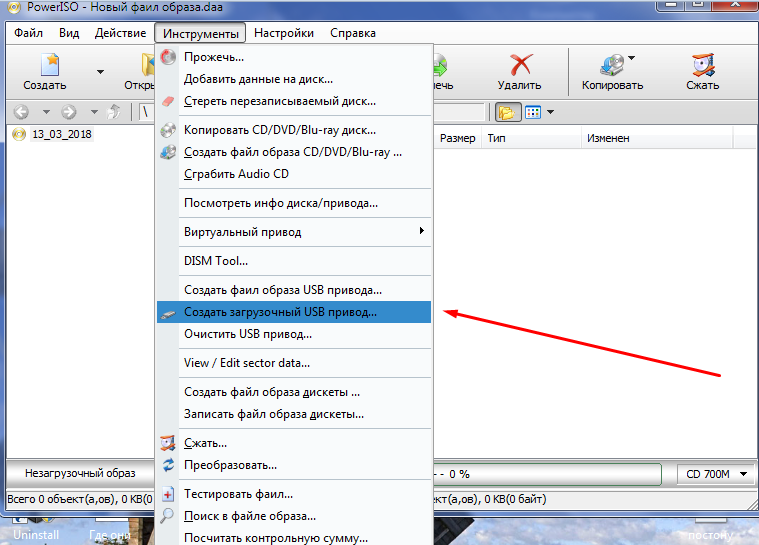Open the Справка menu

click(x=353, y=33)
